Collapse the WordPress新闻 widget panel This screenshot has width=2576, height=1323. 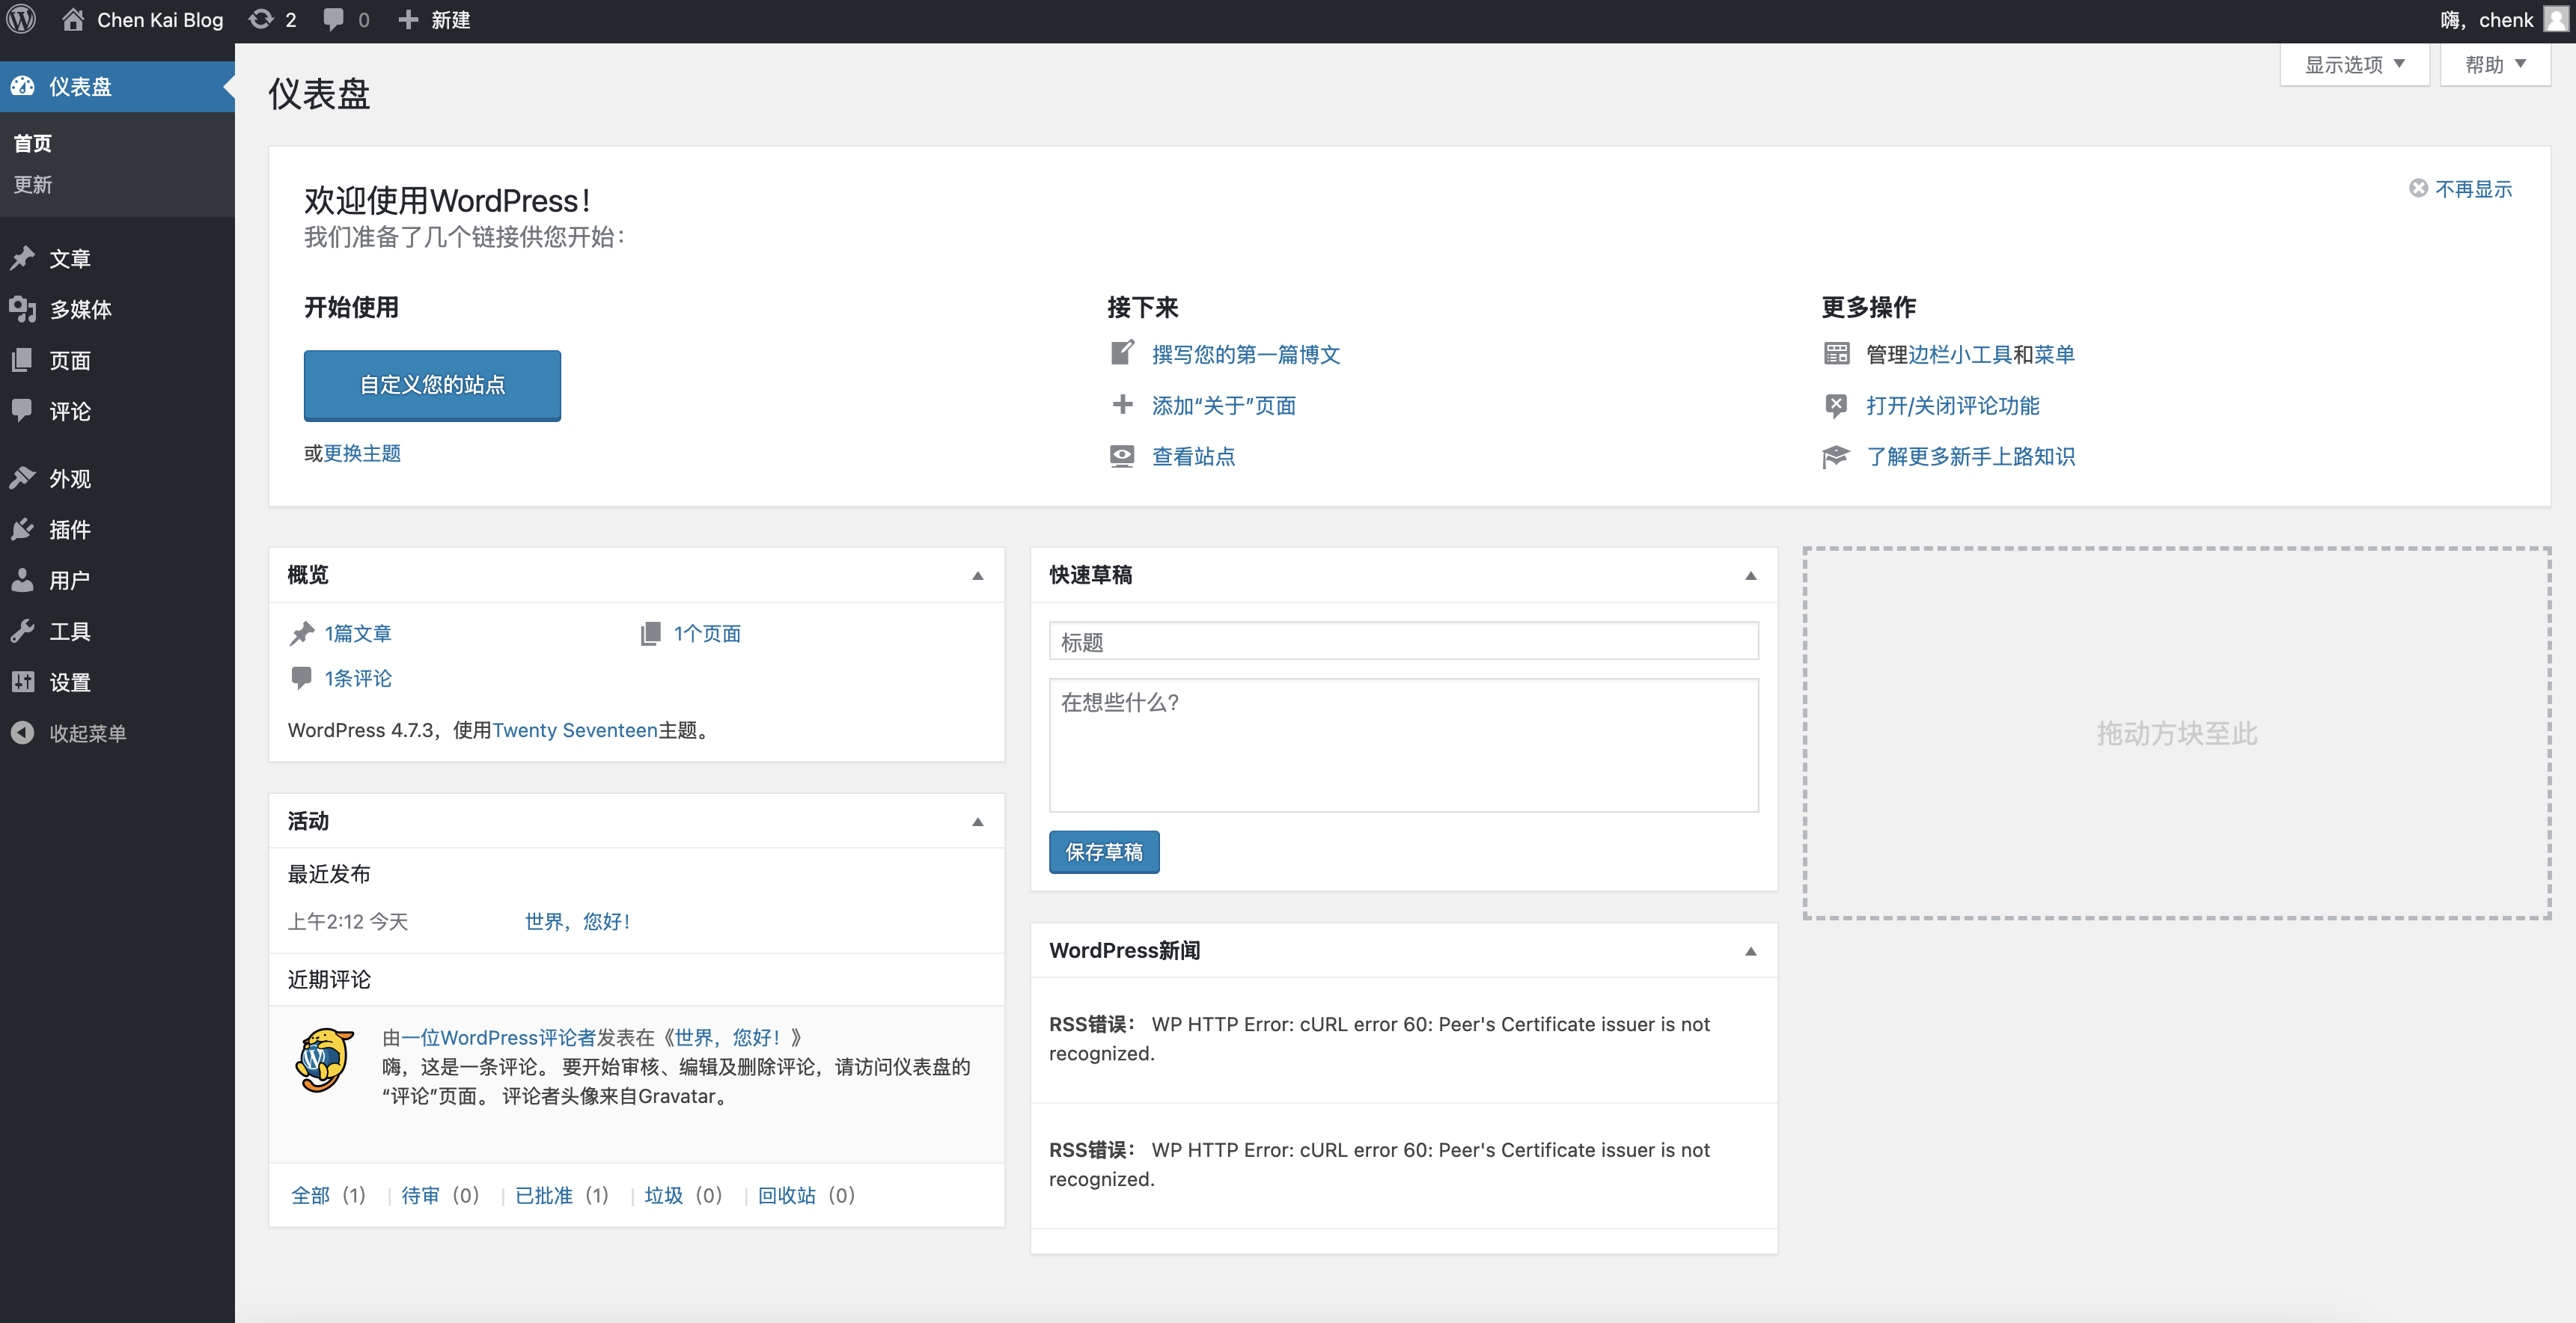tap(1750, 951)
